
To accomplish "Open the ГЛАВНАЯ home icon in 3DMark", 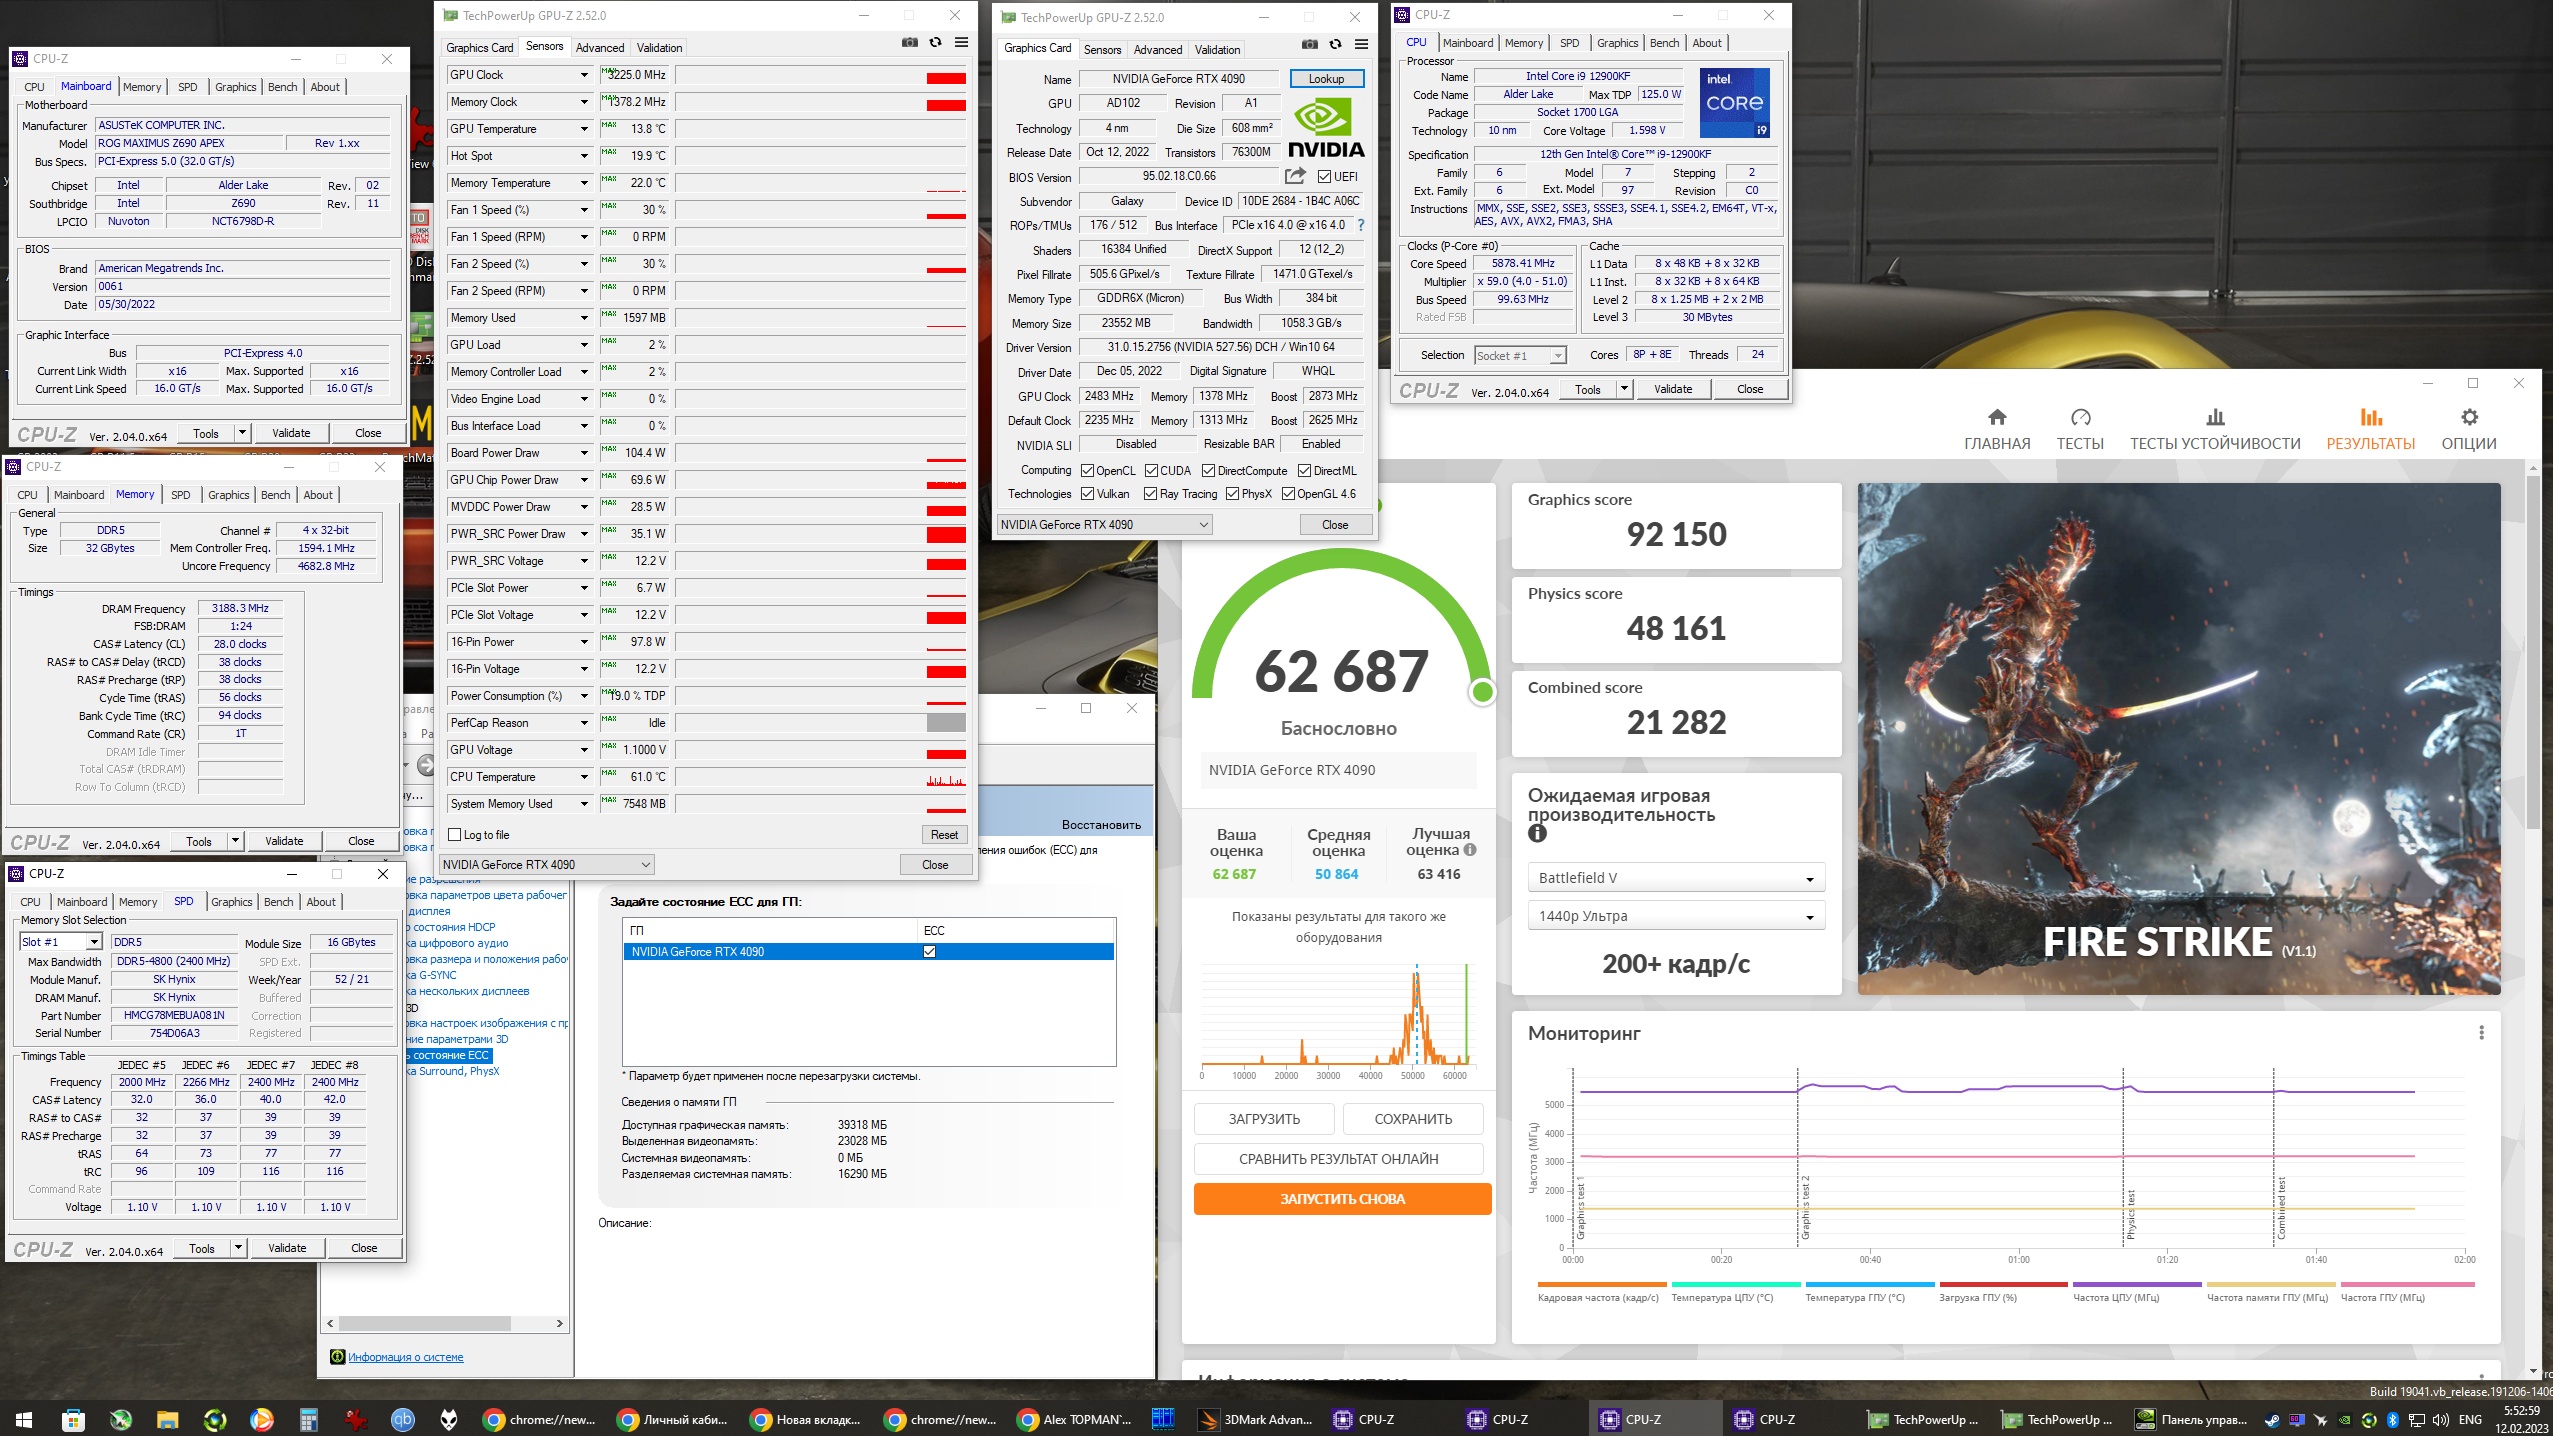I will pyautogui.click(x=1996, y=417).
